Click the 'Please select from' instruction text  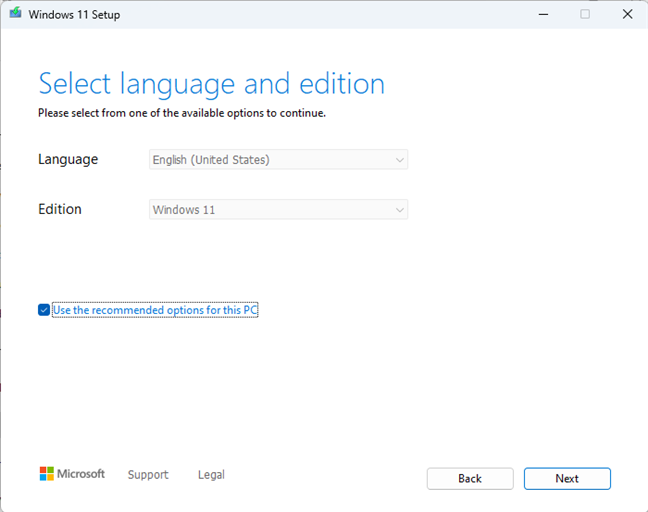point(181,113)
